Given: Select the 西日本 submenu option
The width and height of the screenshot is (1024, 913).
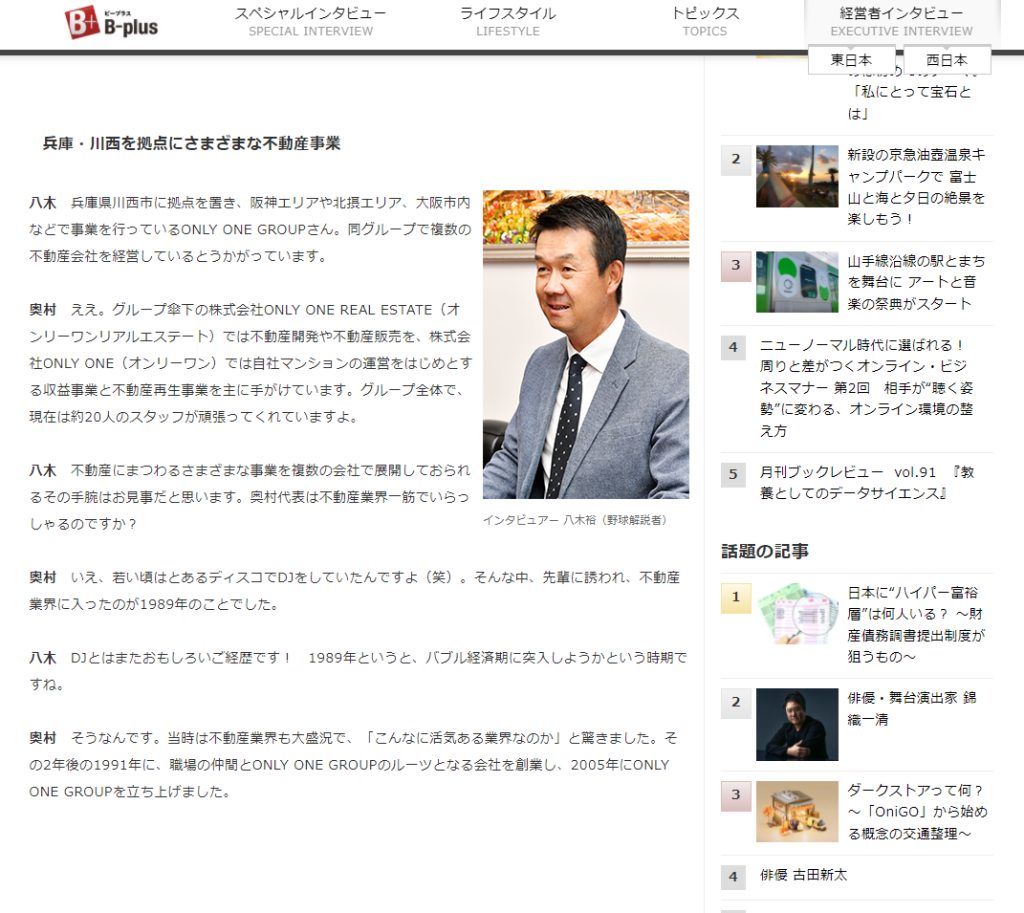Looking at the screenshot, I should (x=946, y=60).
